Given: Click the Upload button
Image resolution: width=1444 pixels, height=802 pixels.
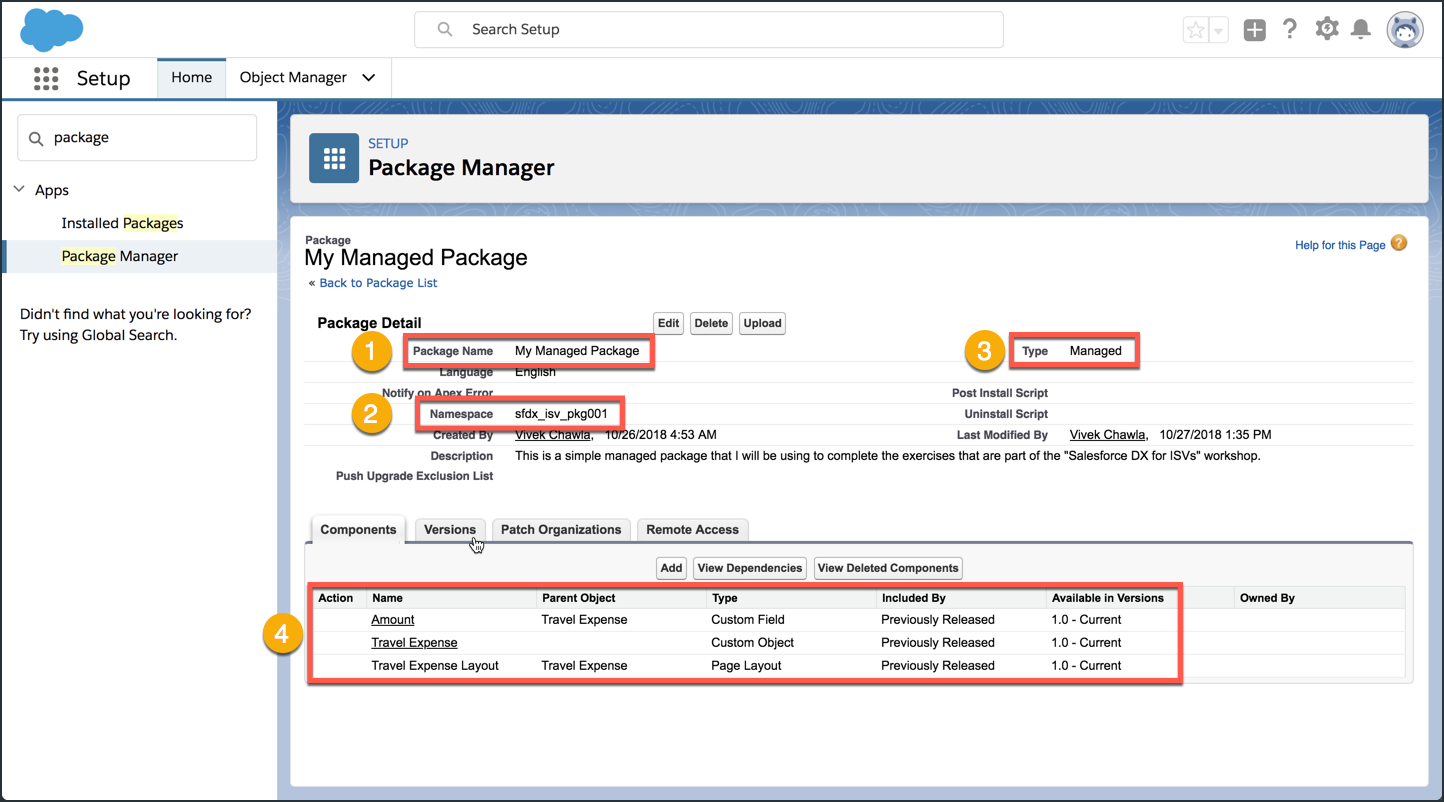Looking at the screenshot, I should (x=762, y=323).
